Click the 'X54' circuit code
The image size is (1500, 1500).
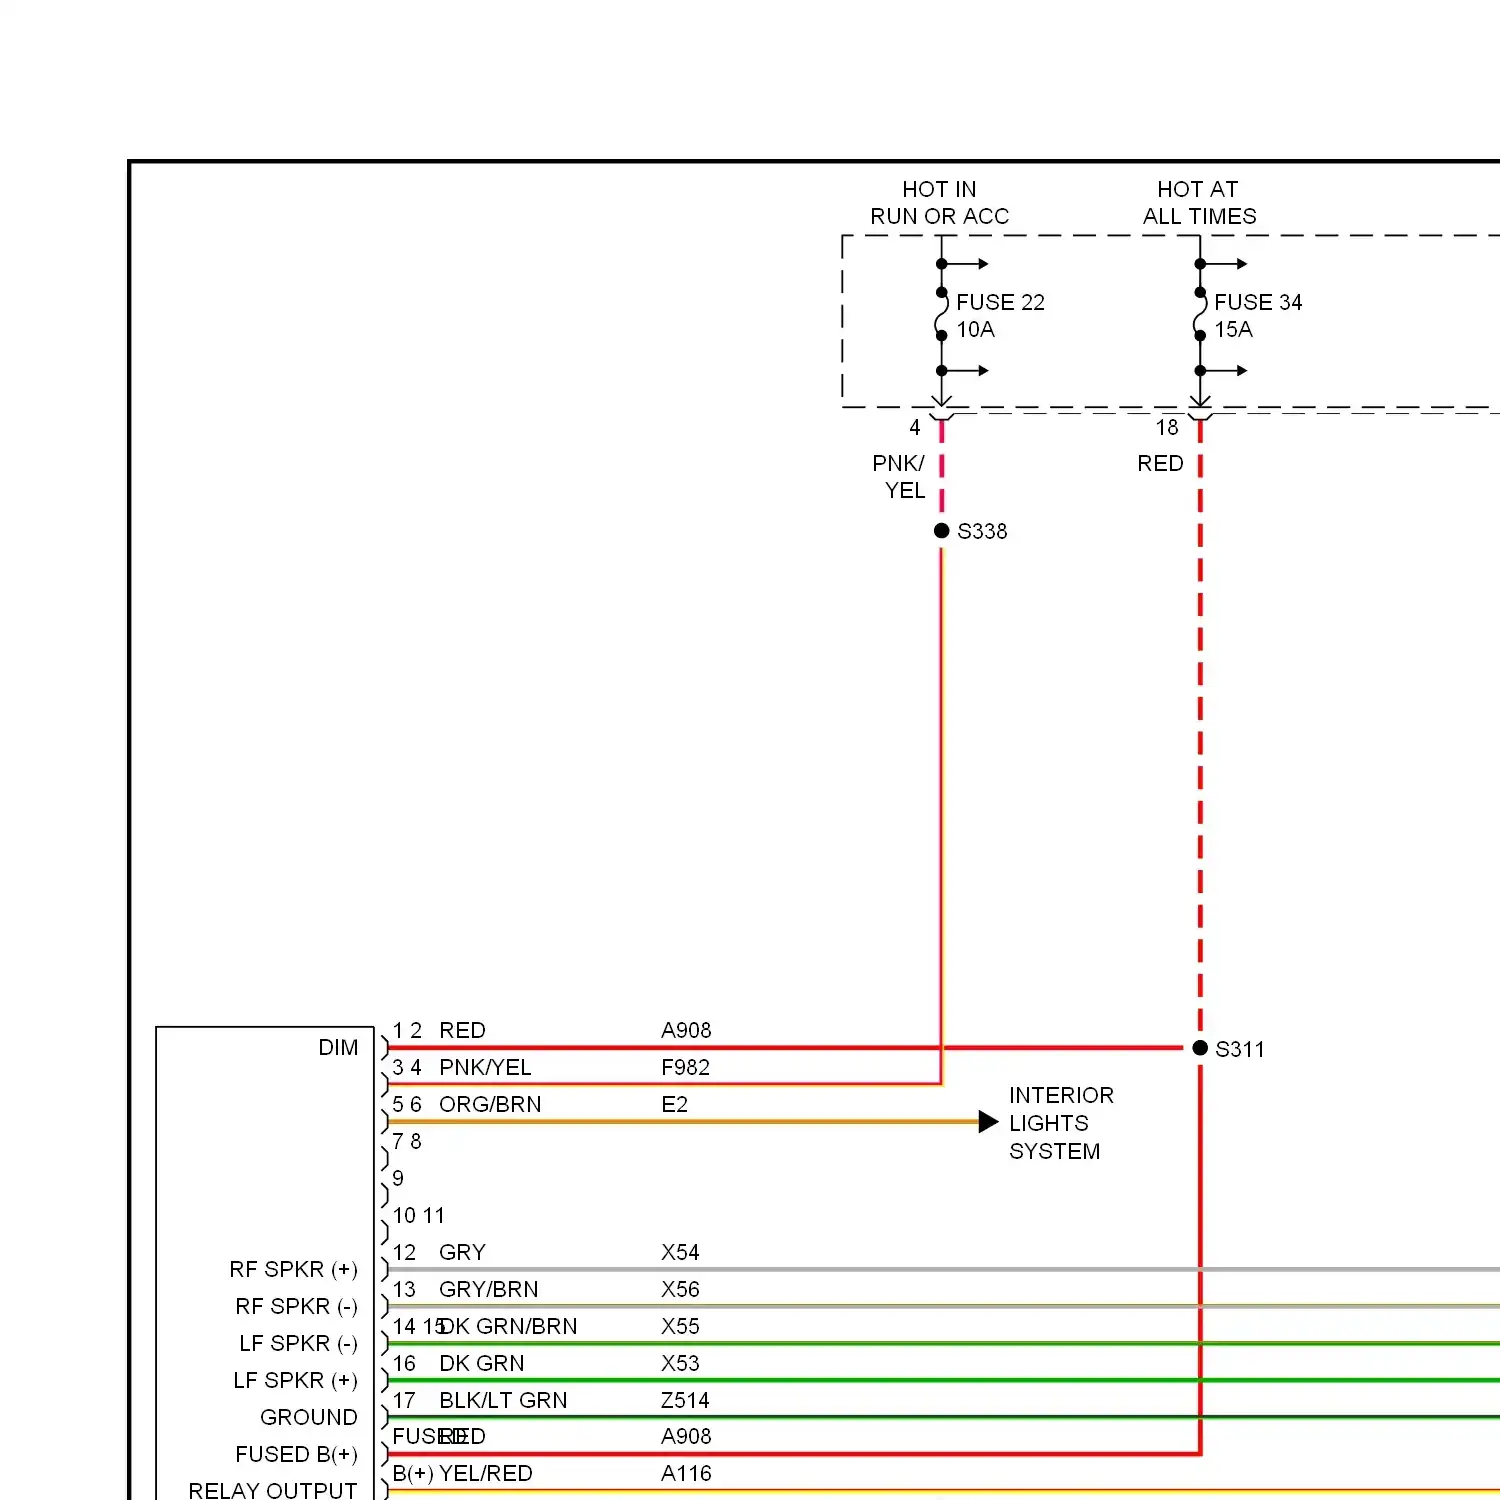pyautogui.click(x=680, y=1252)
